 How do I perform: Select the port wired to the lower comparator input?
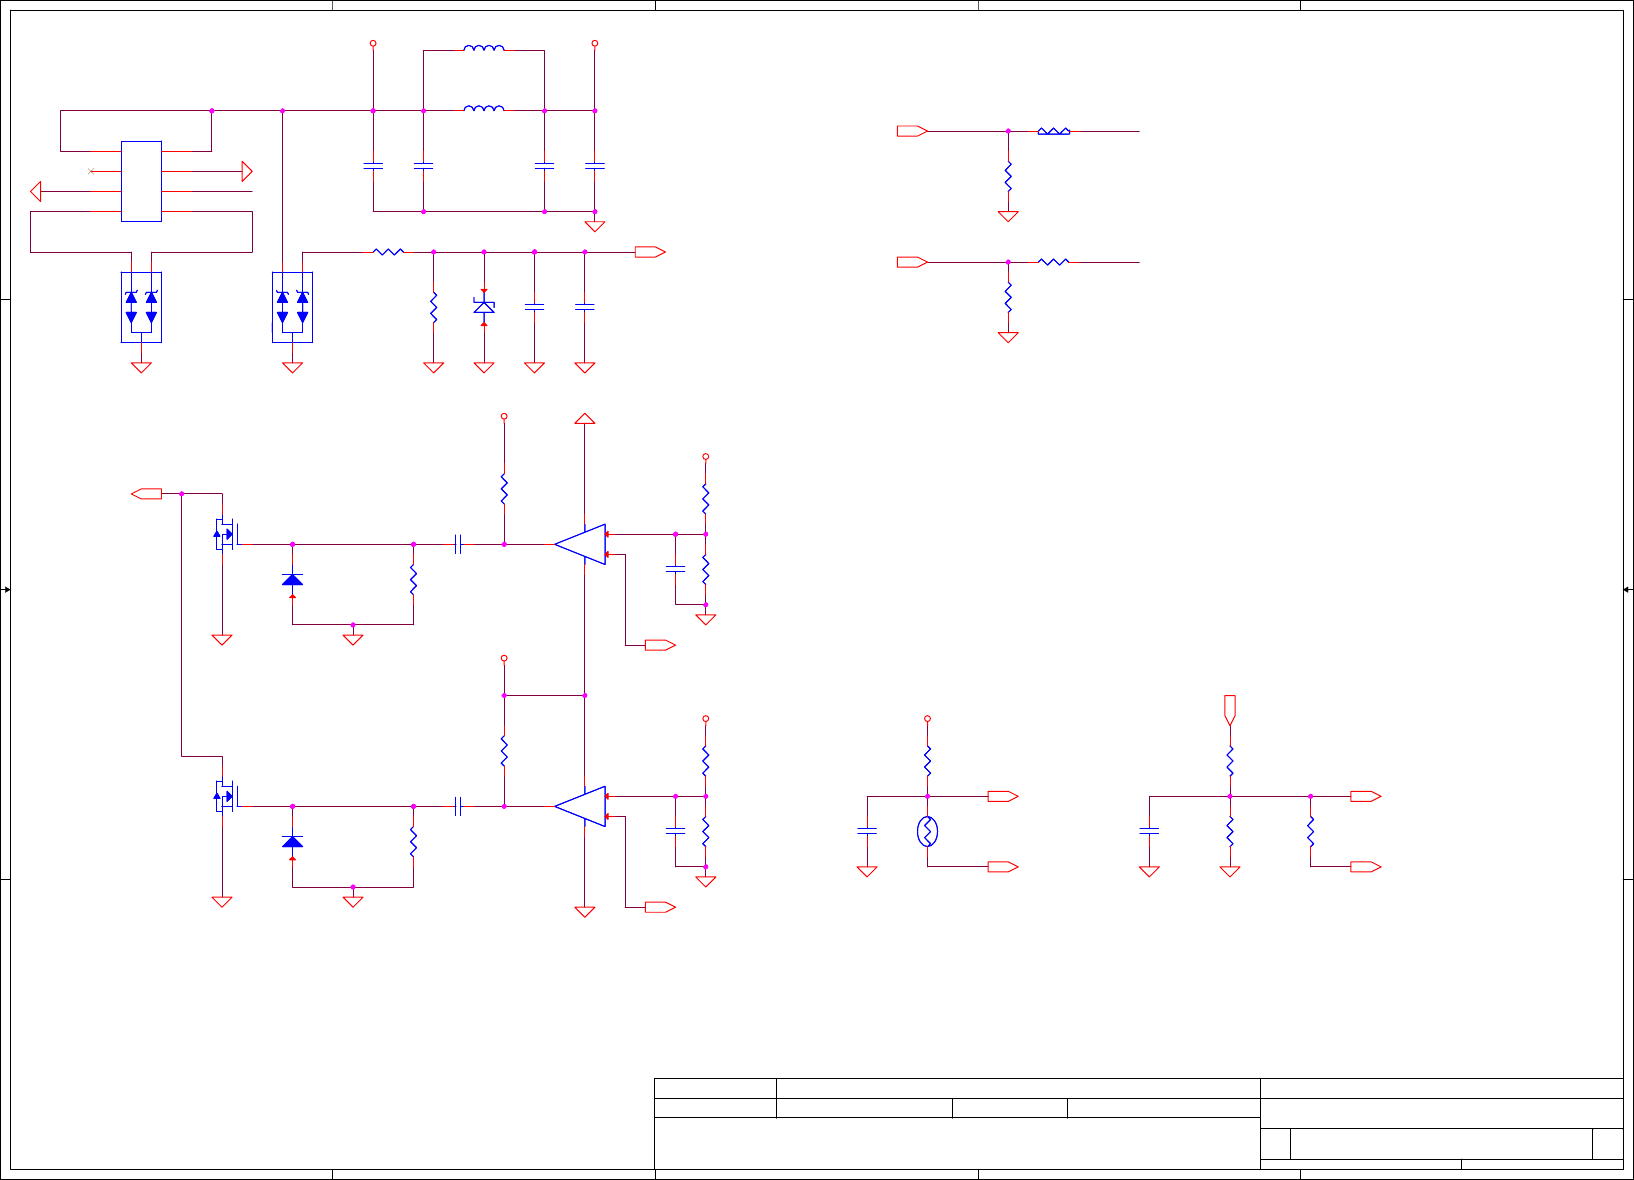tap(660, 907)
